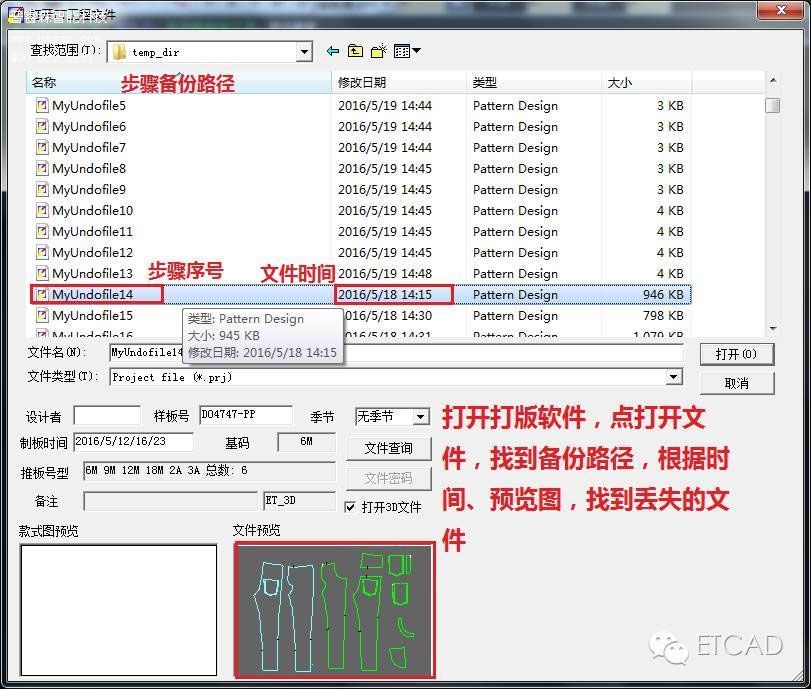The image size is (811, 689).
Task: Open the view menu icon
Action: point(407,51)
